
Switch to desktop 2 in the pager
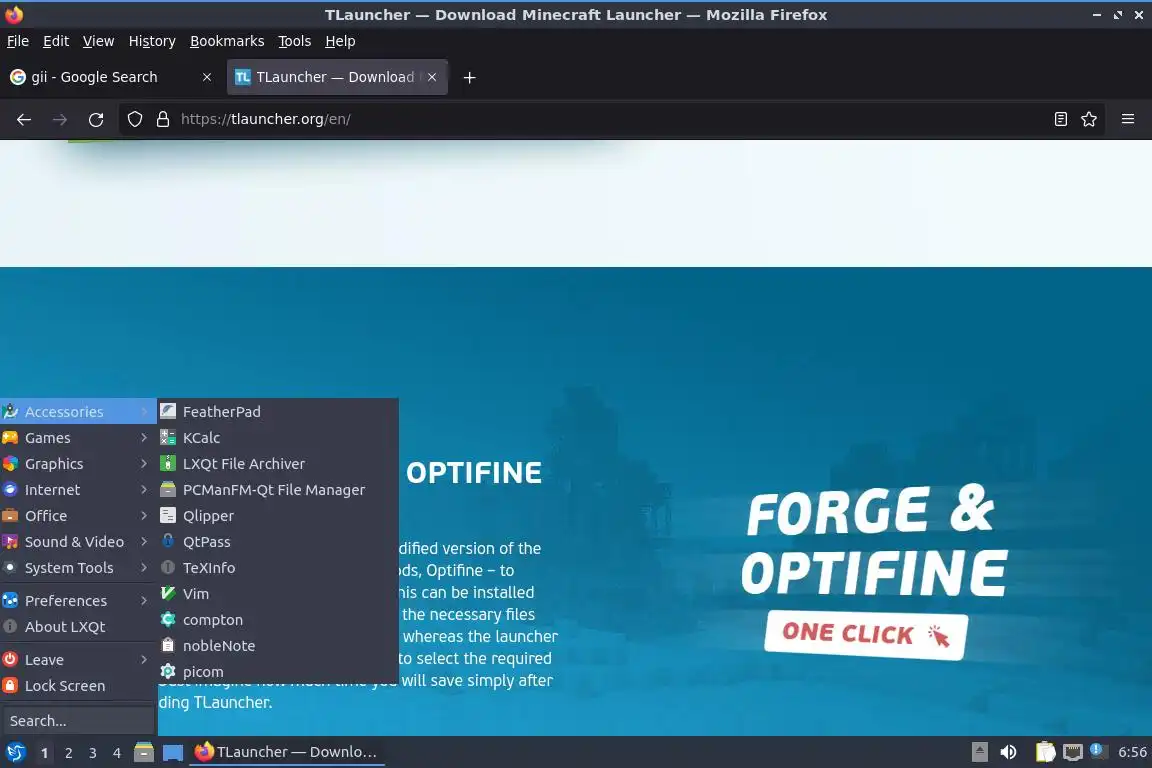click(68, 753)
